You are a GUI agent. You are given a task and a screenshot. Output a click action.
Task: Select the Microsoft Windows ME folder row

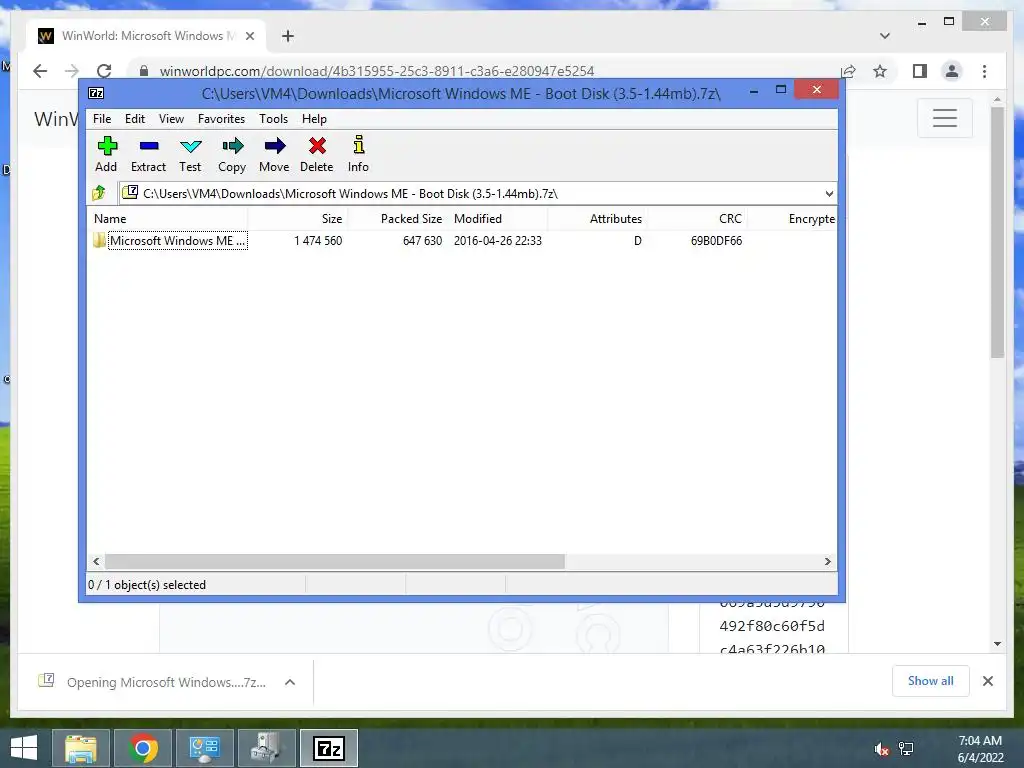[x=462, y=240]
